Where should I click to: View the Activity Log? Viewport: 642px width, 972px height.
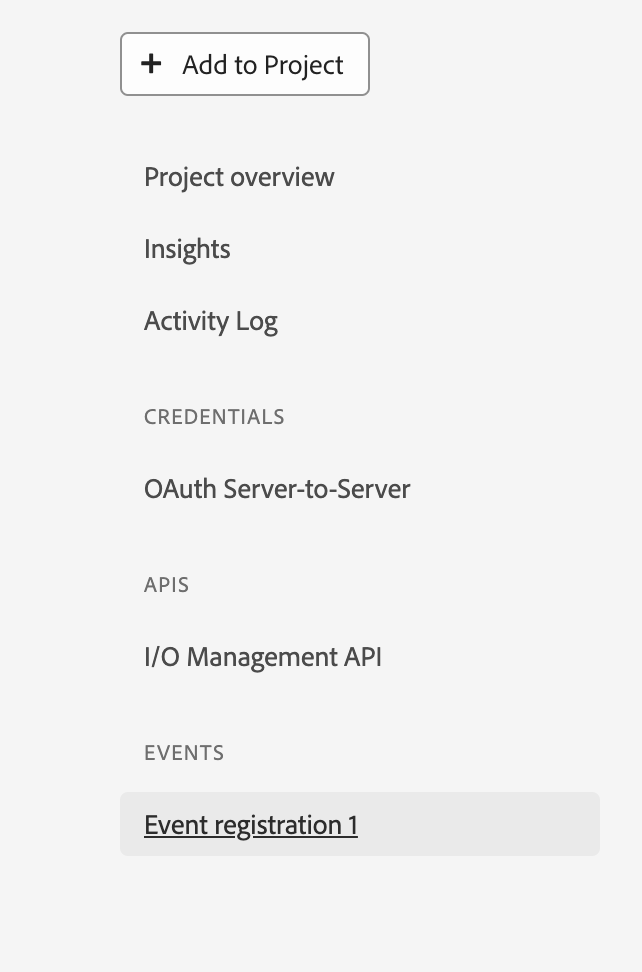211,321
